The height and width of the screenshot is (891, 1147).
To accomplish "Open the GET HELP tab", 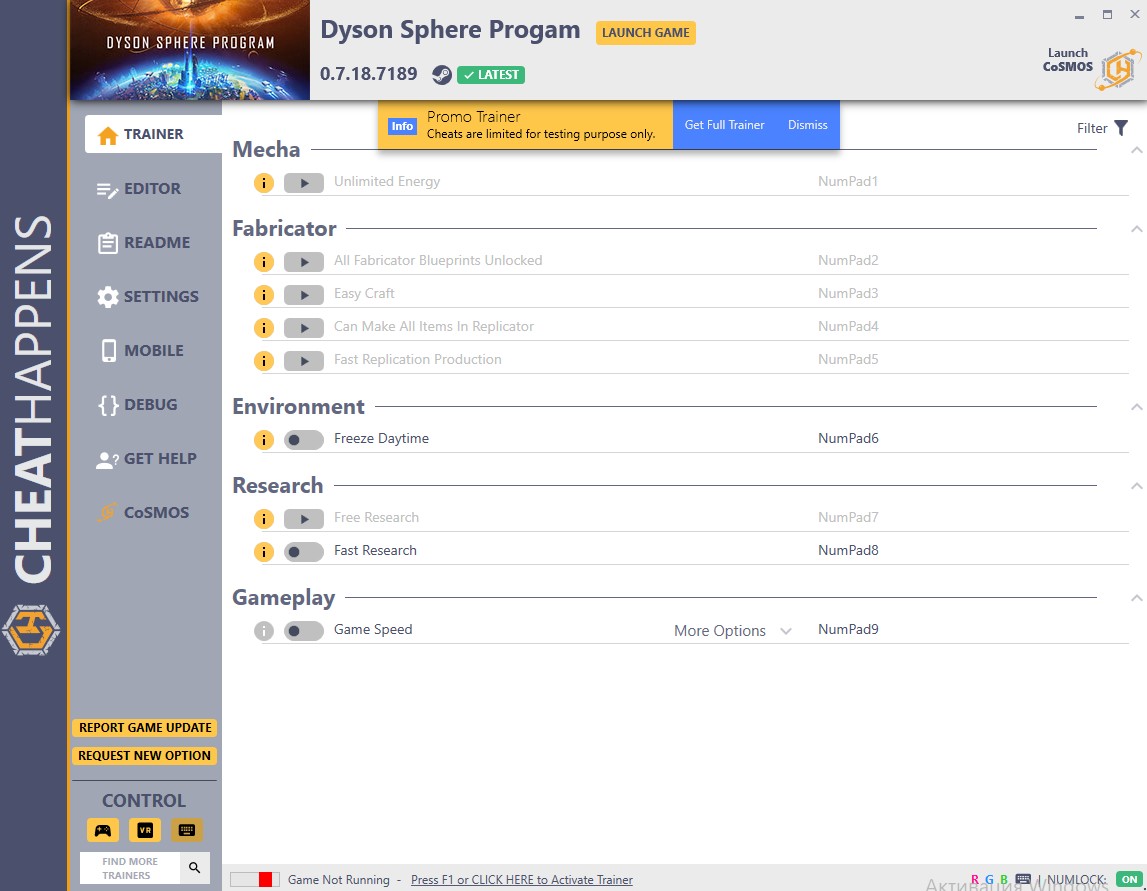I will coord(146,459).
